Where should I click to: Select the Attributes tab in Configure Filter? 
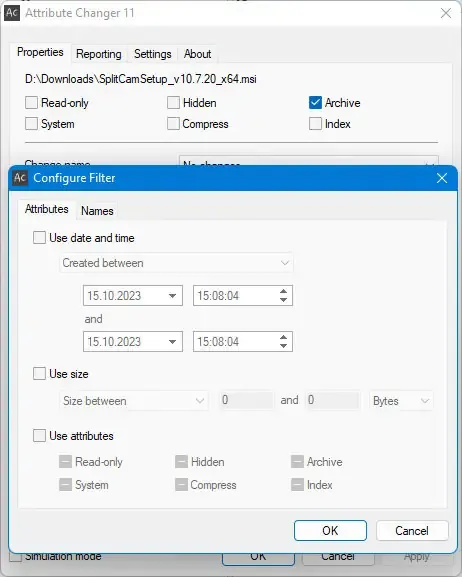[x=47, y=209]
